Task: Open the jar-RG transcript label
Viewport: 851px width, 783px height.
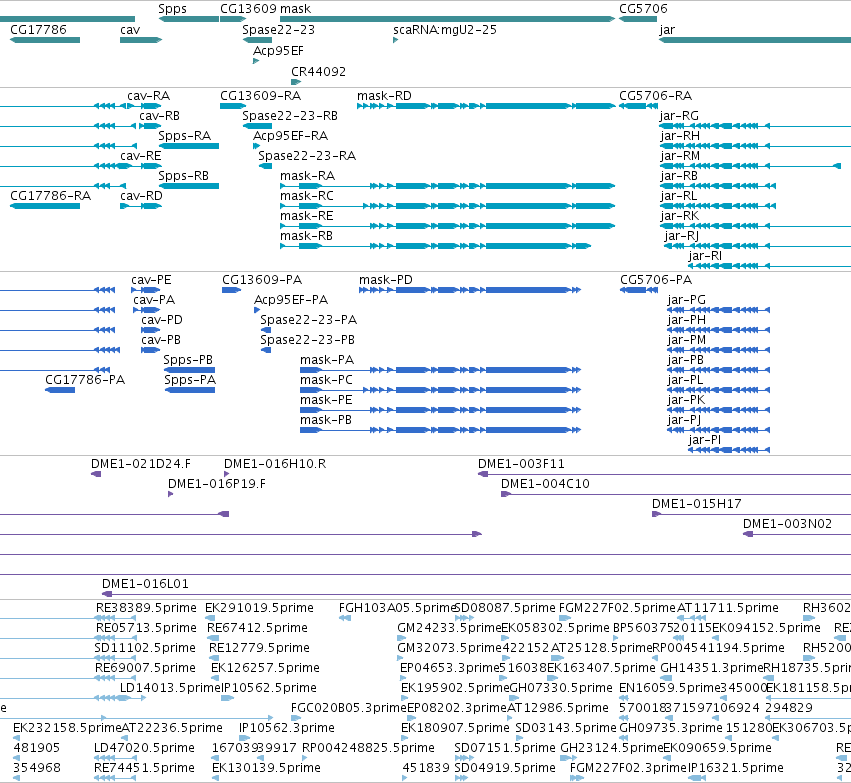Action: click(679, 116)
